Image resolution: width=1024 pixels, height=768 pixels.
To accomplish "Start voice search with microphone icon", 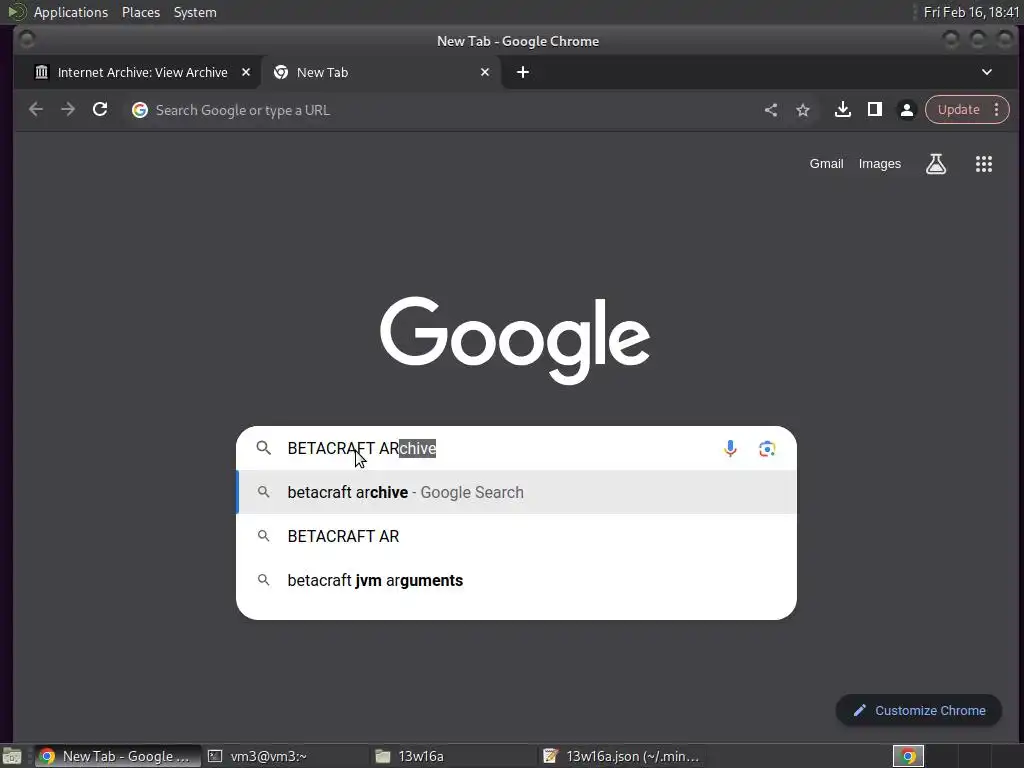I will [x=730, y=449].
